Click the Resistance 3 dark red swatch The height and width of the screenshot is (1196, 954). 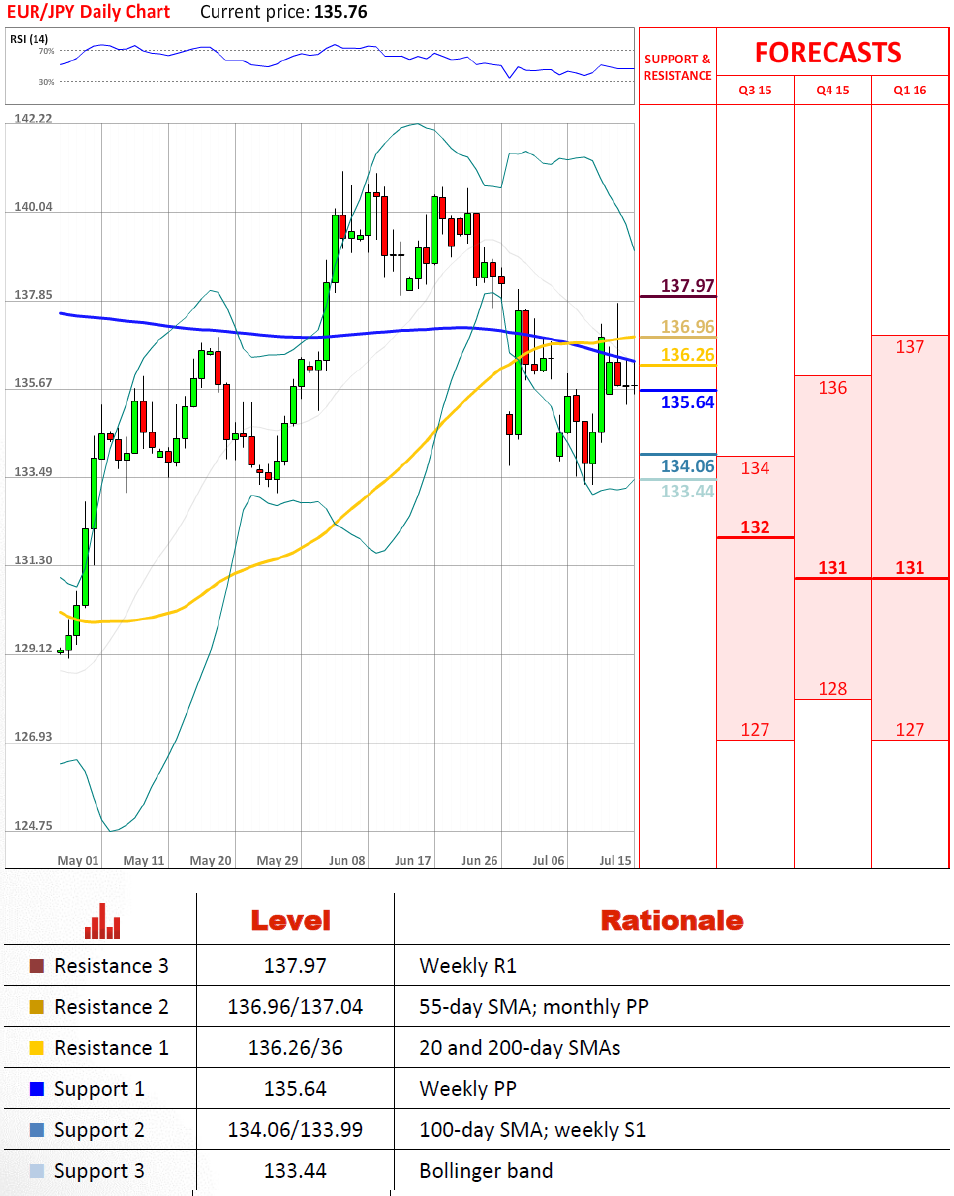(37, 966)
